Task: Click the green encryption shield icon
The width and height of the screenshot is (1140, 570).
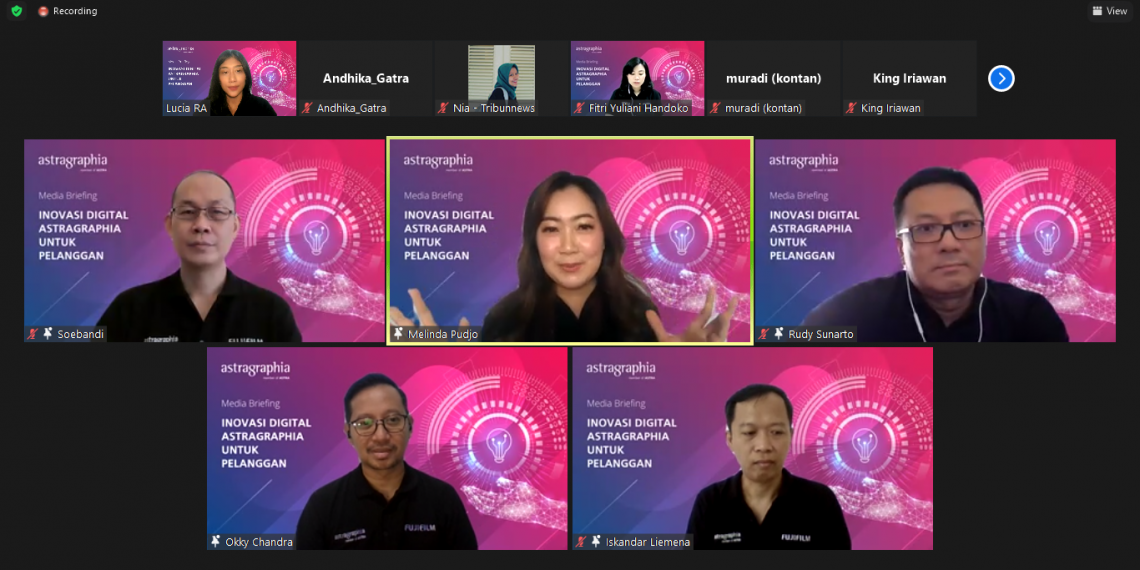Action: 16,11
